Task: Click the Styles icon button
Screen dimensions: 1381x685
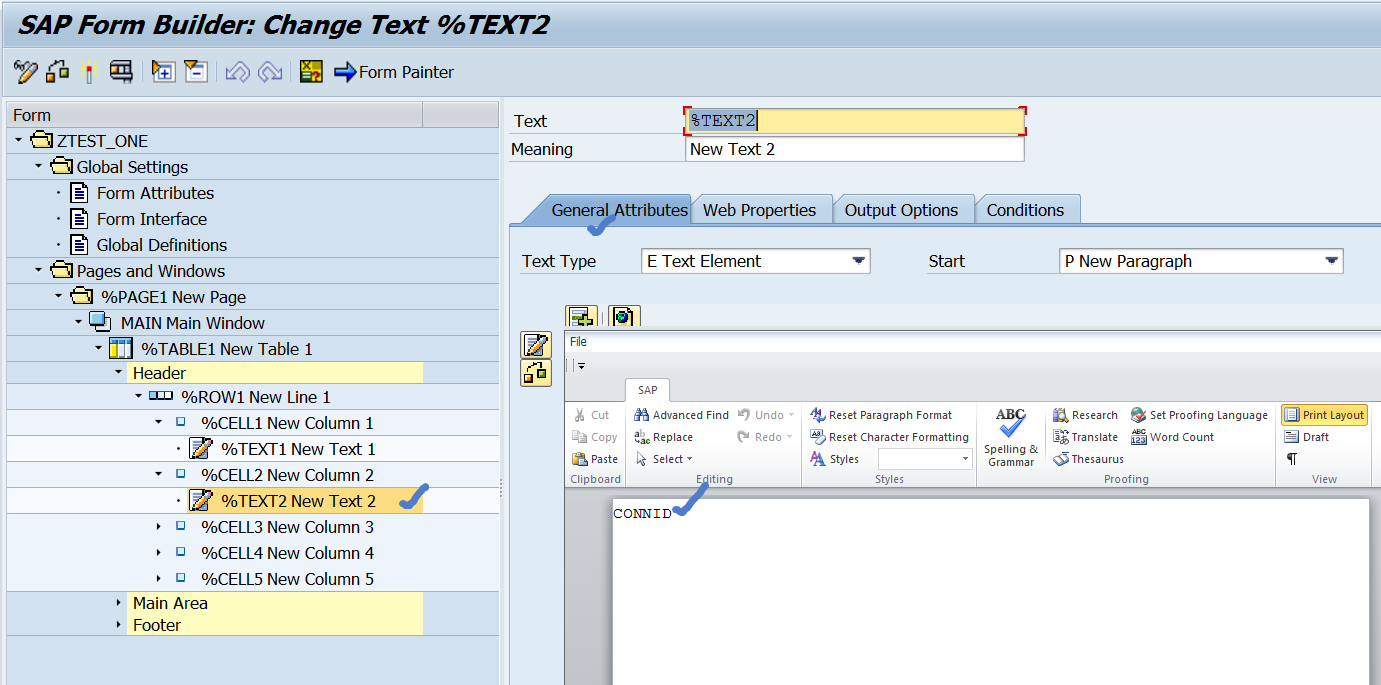Action: click(834, 459)
